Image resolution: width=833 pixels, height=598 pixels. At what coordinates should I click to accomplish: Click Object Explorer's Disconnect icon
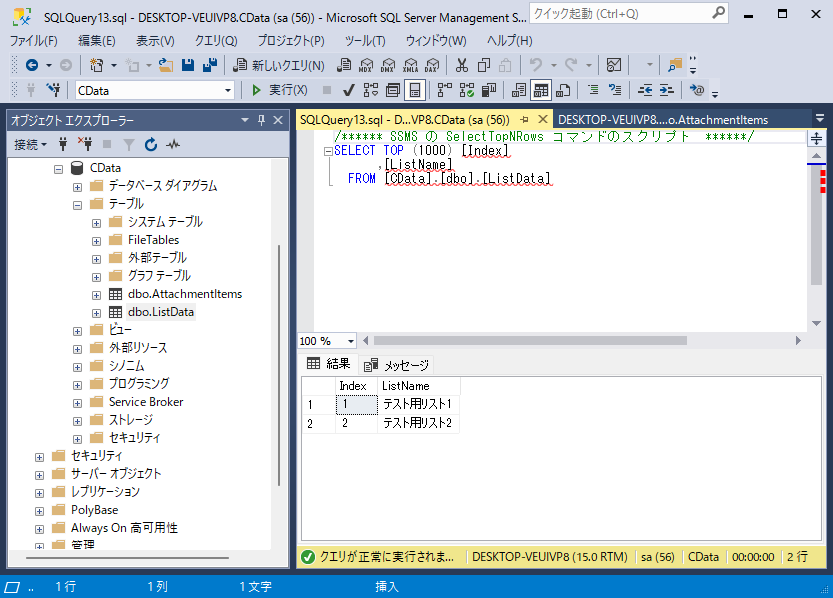tap(85, 144)
